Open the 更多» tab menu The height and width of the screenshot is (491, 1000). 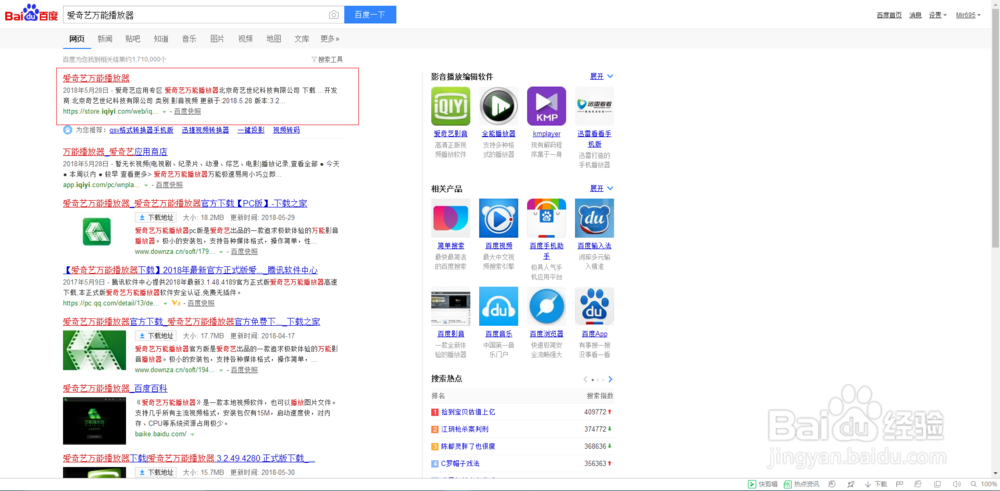[330, 39]
